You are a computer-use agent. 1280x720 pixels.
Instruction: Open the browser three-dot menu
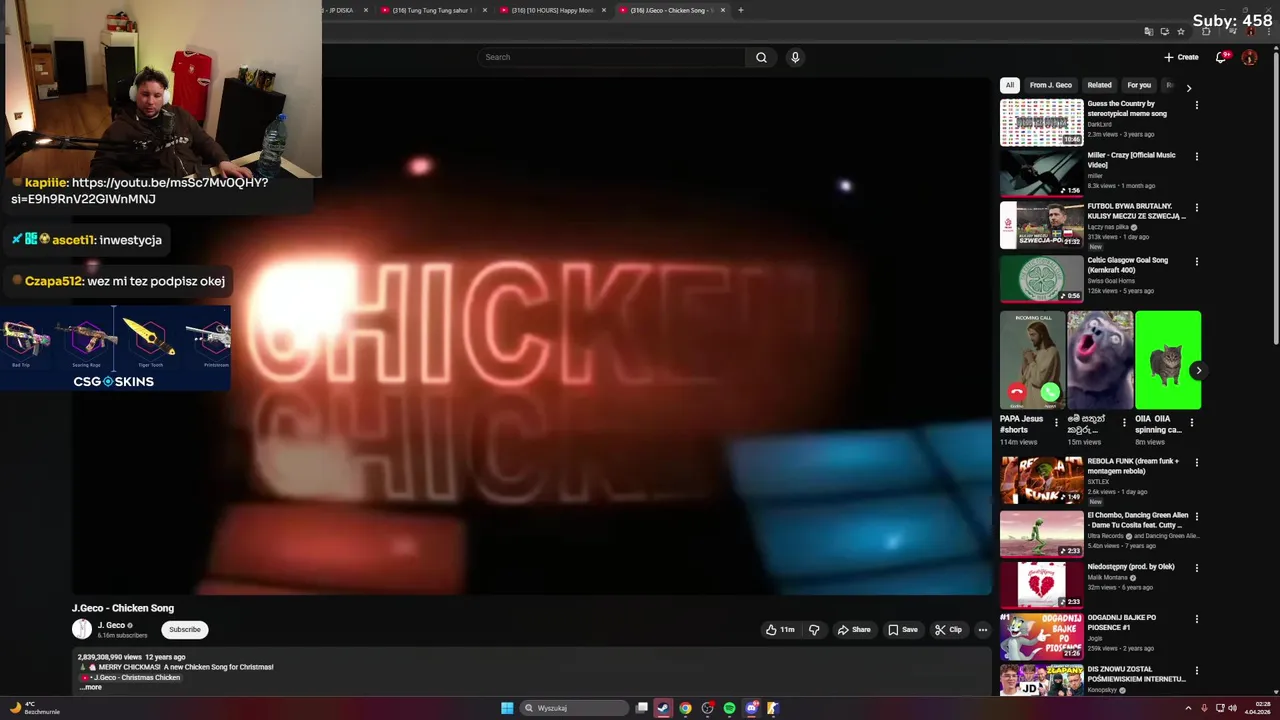click(1270, 31)
